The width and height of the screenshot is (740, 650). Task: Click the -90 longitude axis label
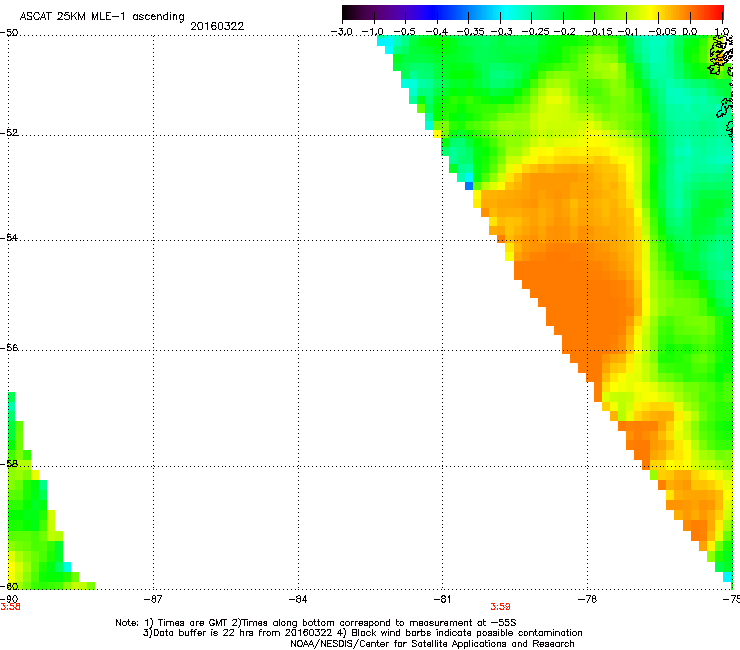pos(9,599)
